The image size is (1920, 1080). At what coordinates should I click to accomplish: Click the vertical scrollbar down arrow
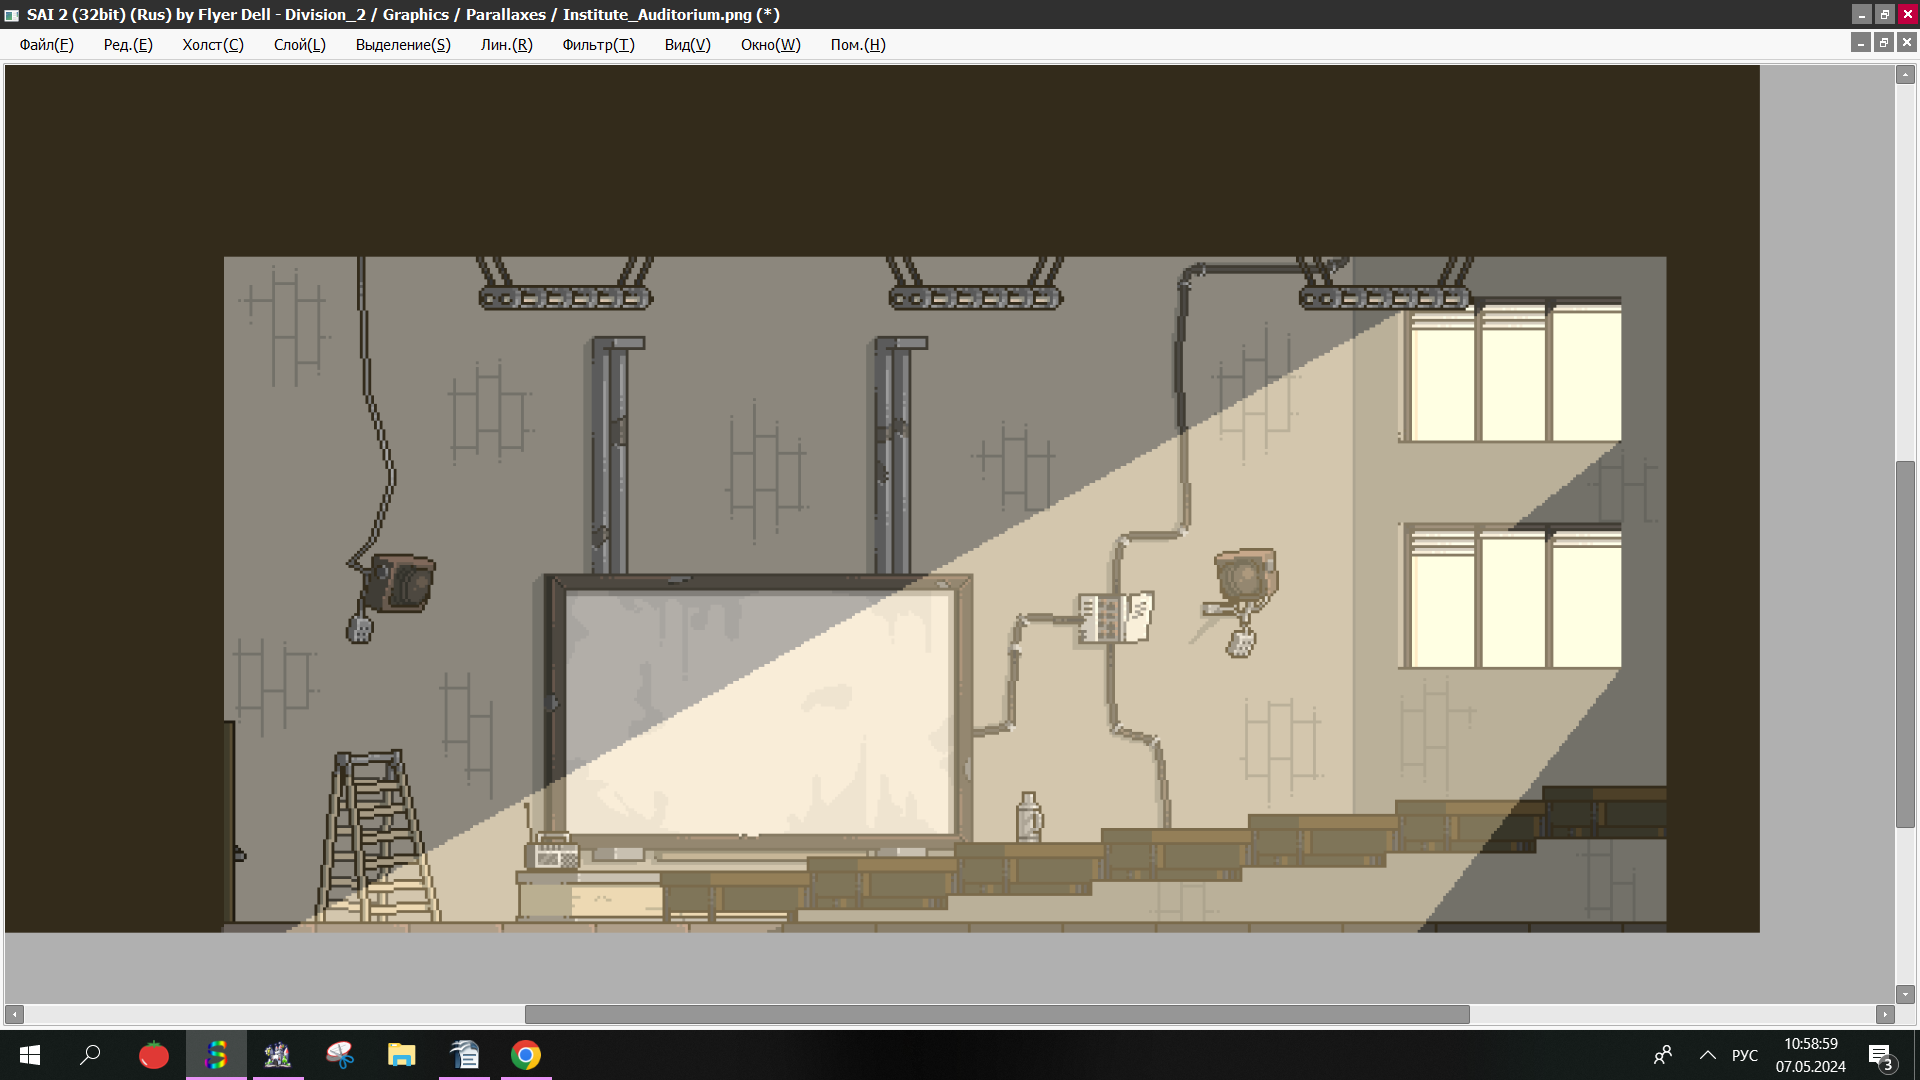pyautogui.click(x=1905, y=994)
